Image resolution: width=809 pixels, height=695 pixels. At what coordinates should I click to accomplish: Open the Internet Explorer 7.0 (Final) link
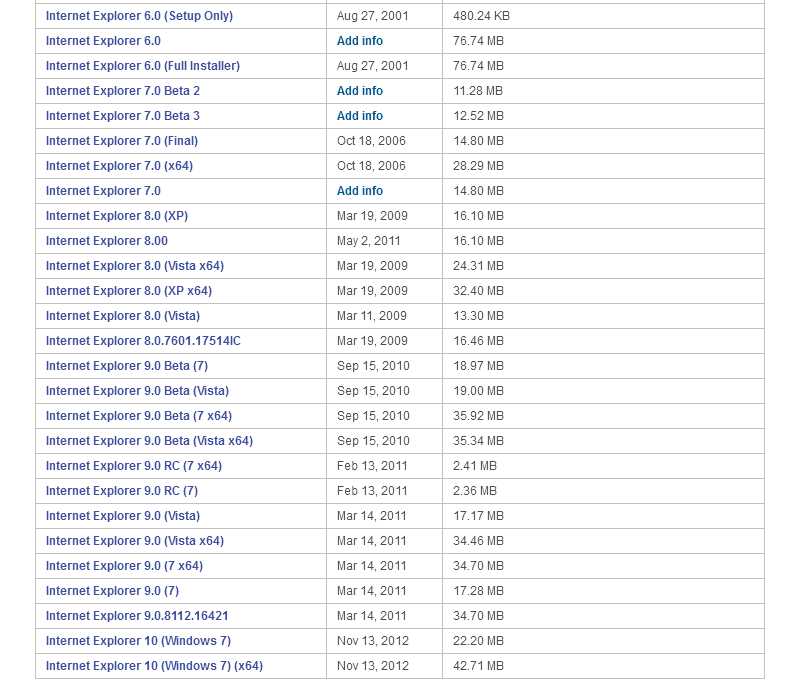122,141
